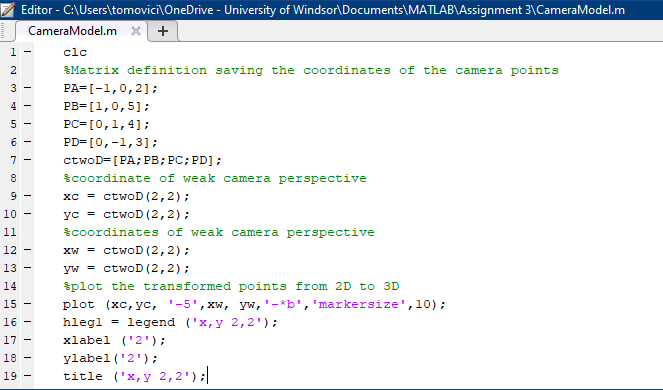Select the CameraModel.m file tab

tap(72, 31)
